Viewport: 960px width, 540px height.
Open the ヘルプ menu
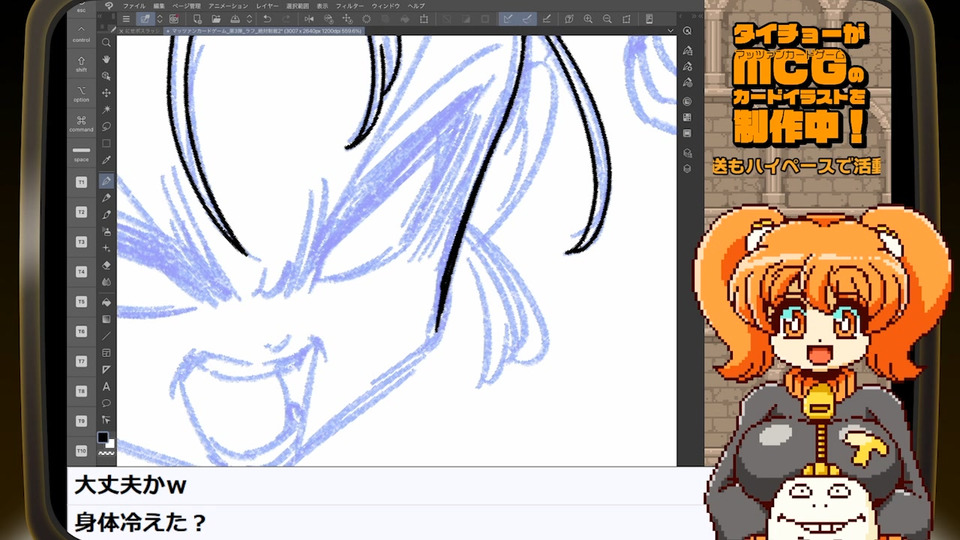pos(416,6)
